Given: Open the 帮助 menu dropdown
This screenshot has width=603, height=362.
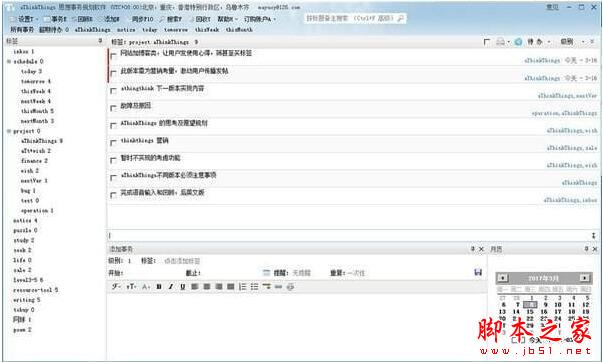Looking at the screenshot, I should pyautogui.click(x=228, y=19).
